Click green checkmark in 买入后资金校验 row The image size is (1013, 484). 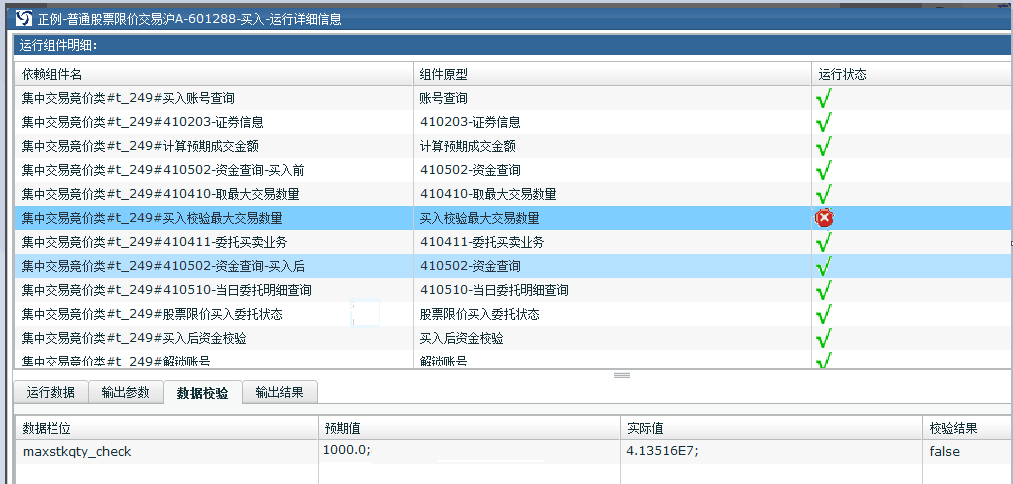tap(824, 338)
